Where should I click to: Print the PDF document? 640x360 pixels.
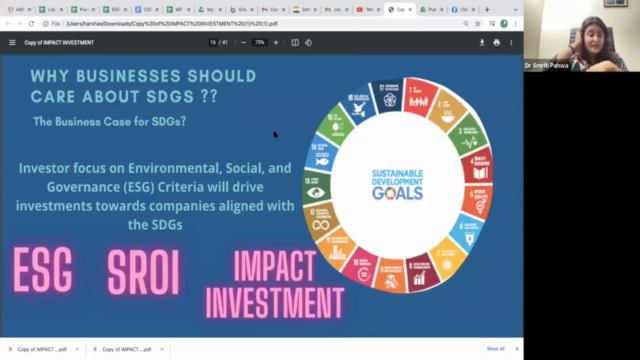tap(496, 42)
